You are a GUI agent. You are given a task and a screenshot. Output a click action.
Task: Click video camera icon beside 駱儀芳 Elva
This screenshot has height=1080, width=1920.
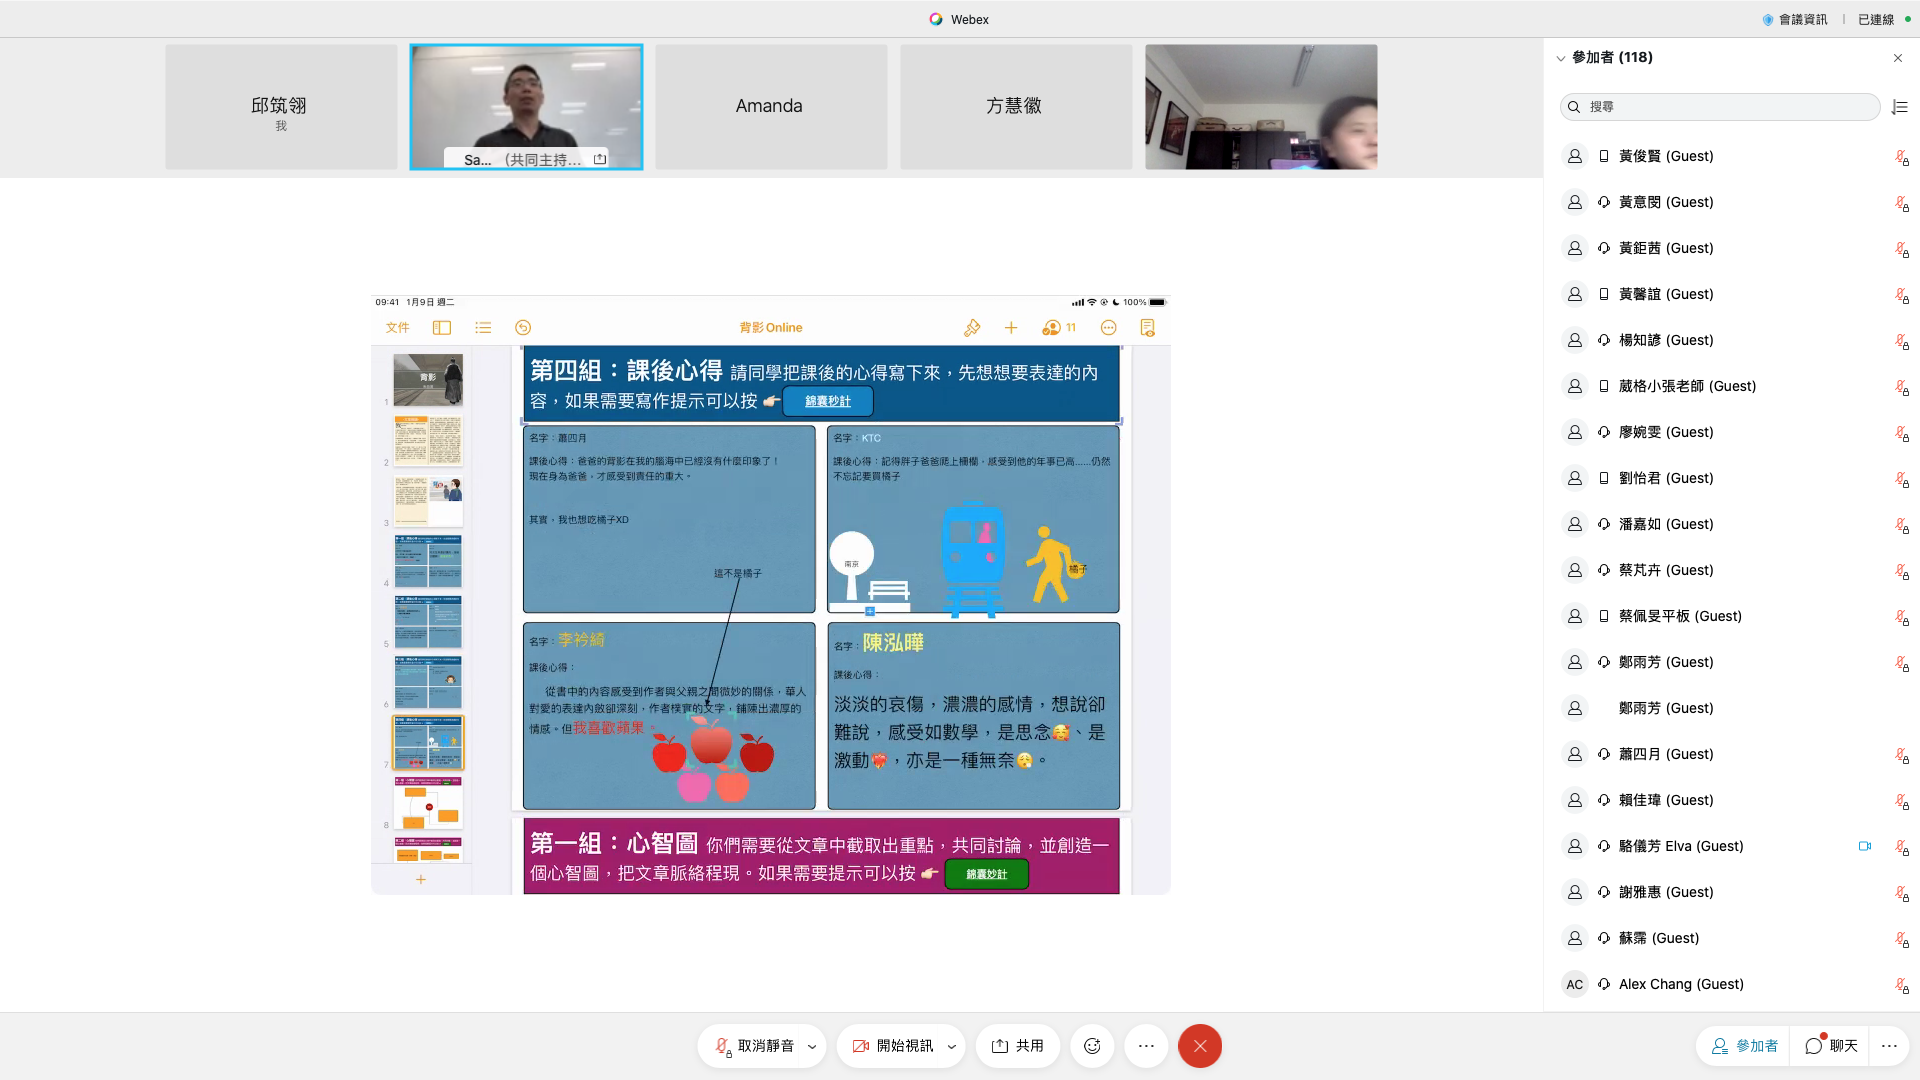[x=1865, y=846]
